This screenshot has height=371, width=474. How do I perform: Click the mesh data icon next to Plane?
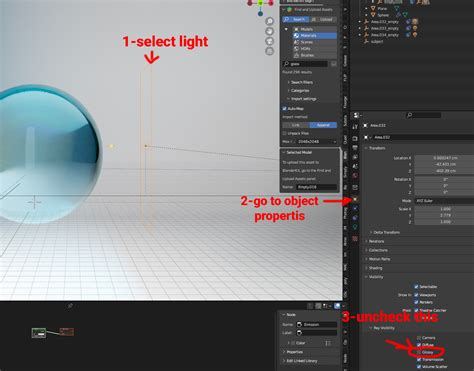pos(397,8)
